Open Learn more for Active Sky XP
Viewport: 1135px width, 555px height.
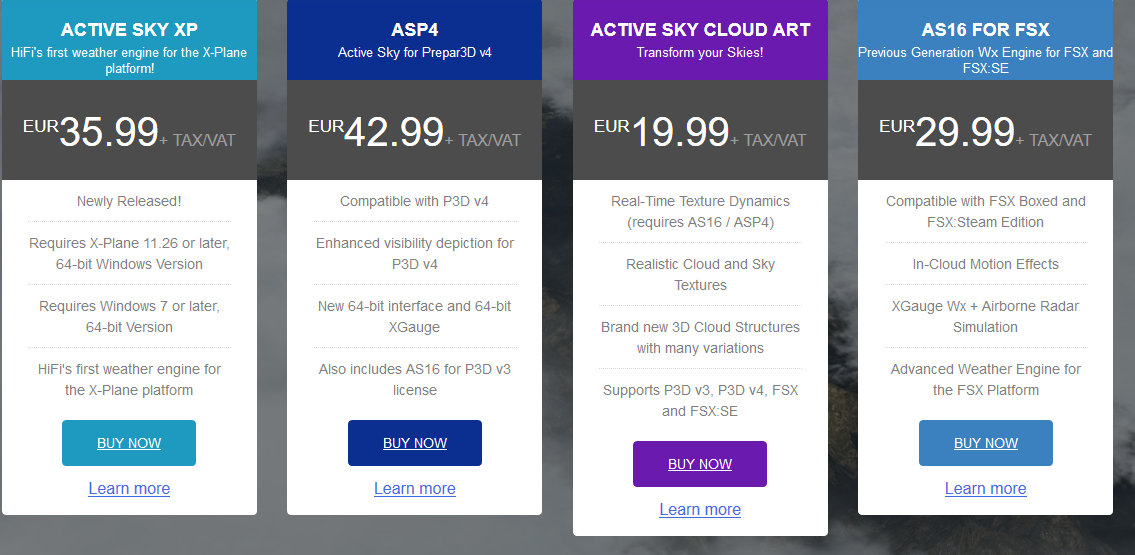point(129,489)
